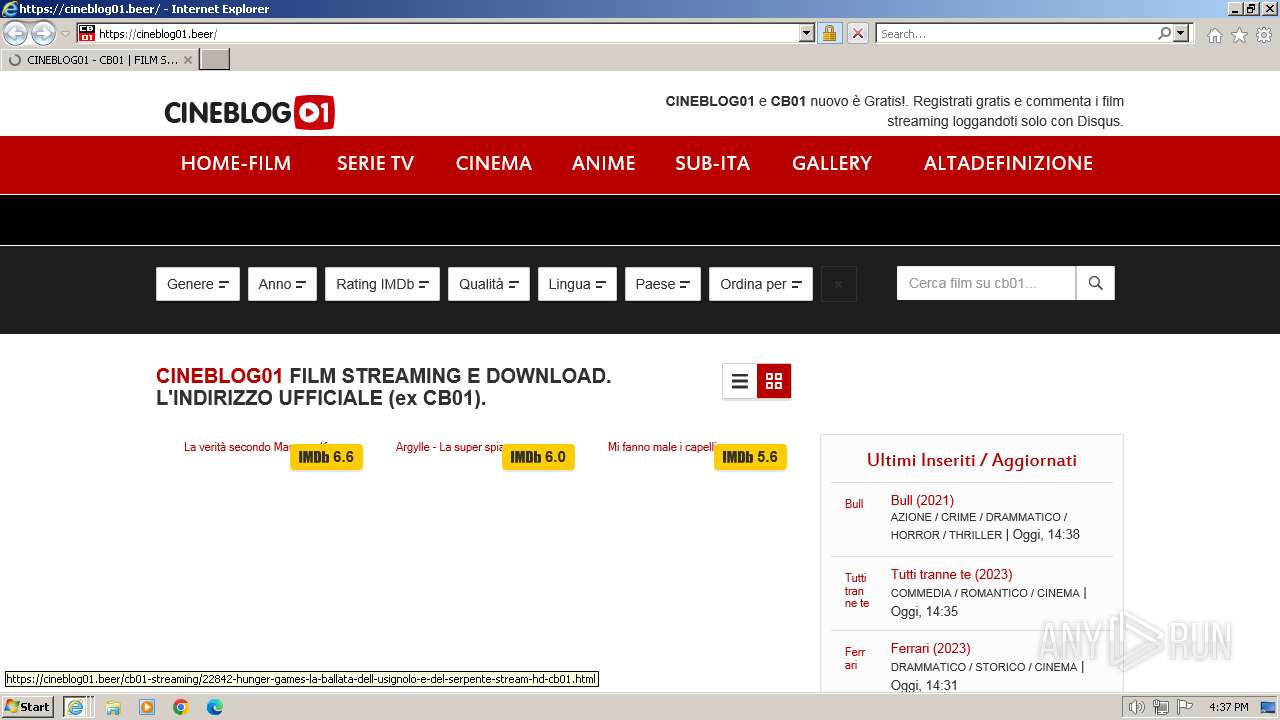Launch Chrome from the taskbar

tap(181, 707)
